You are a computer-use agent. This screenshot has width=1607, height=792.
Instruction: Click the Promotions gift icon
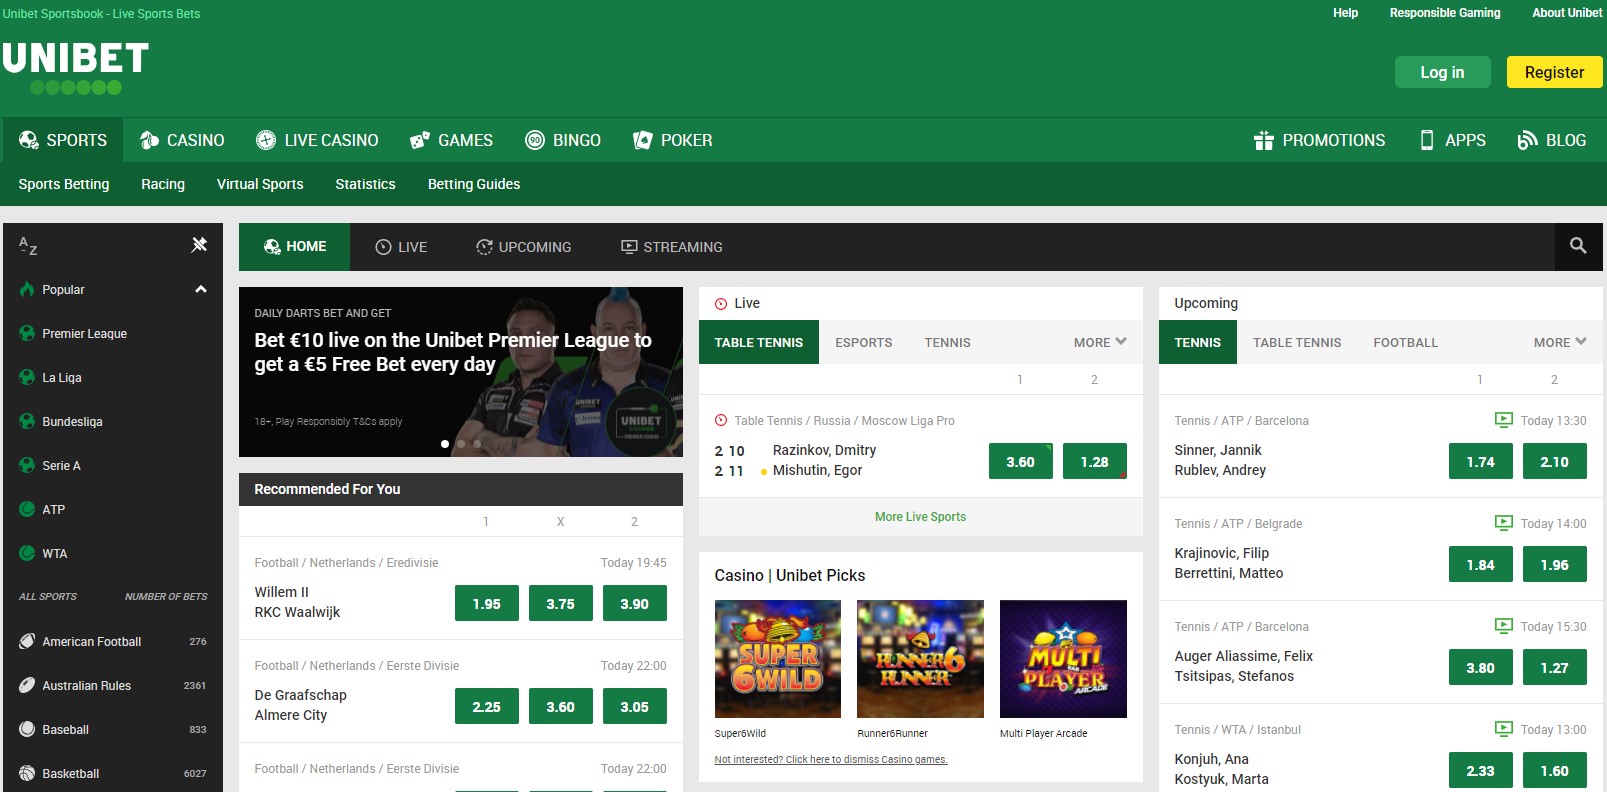click(x=1263, y=140)
